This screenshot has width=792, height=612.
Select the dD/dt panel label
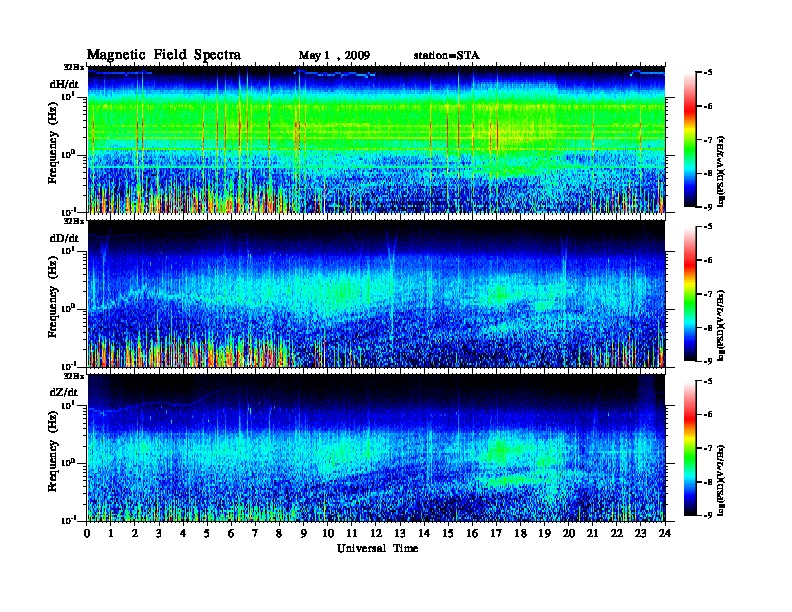(64, 238)
